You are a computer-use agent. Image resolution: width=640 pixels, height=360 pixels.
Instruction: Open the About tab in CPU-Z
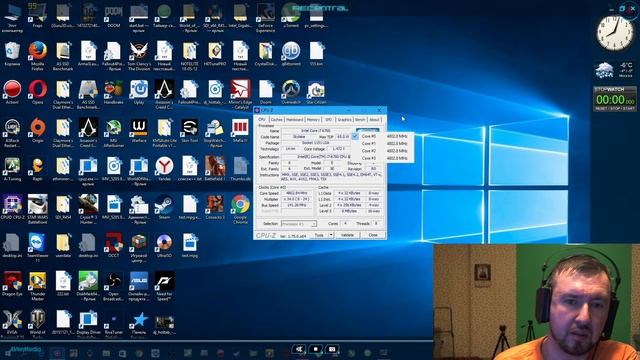click(374, 120)
